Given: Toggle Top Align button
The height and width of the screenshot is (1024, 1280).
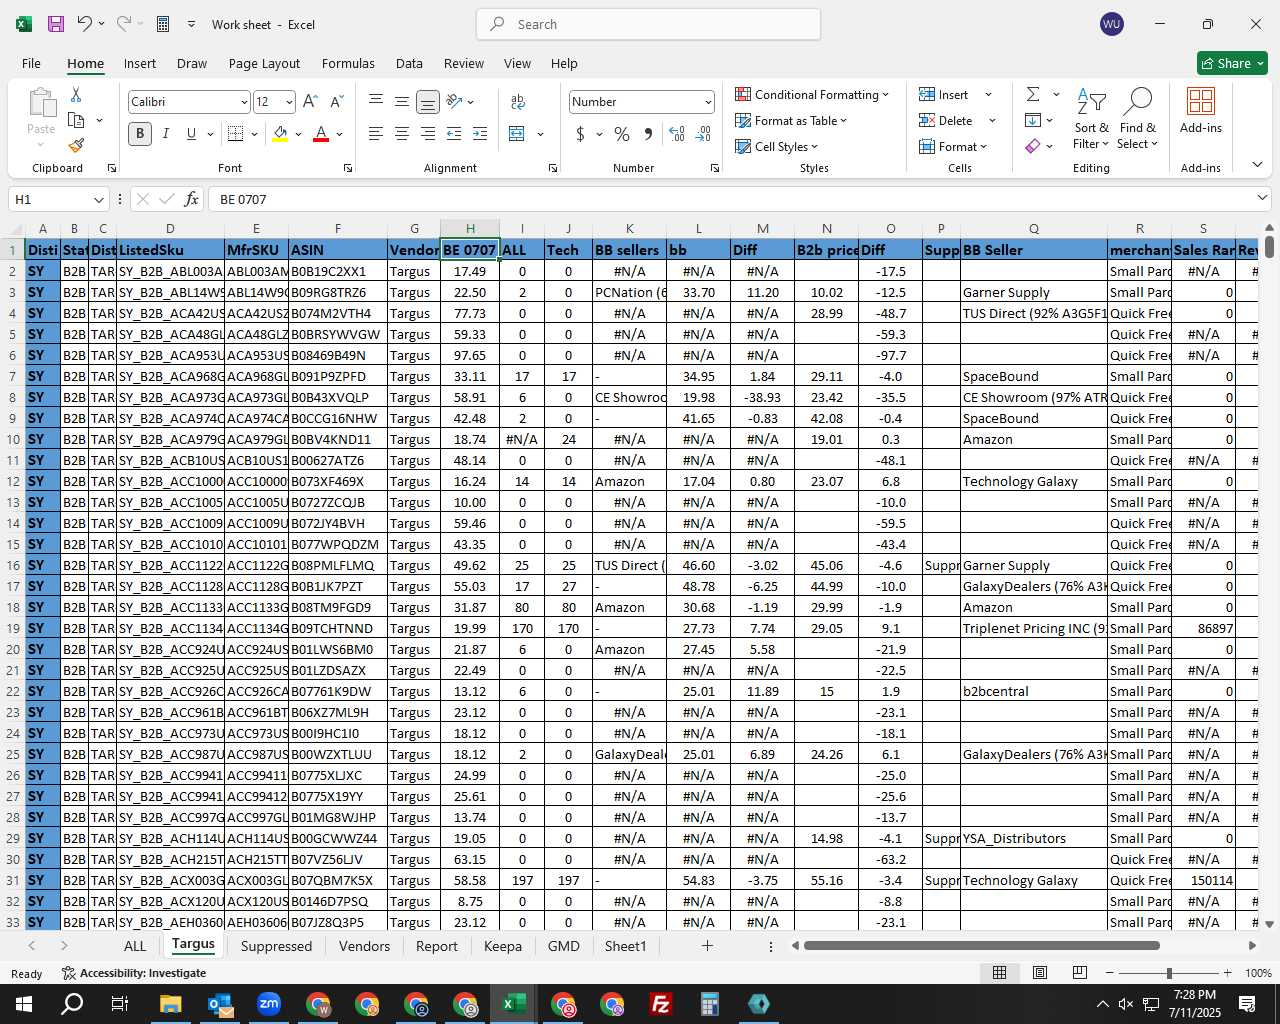Looking at the screenshot, I should pyautogui.click(x=376, y=101).
